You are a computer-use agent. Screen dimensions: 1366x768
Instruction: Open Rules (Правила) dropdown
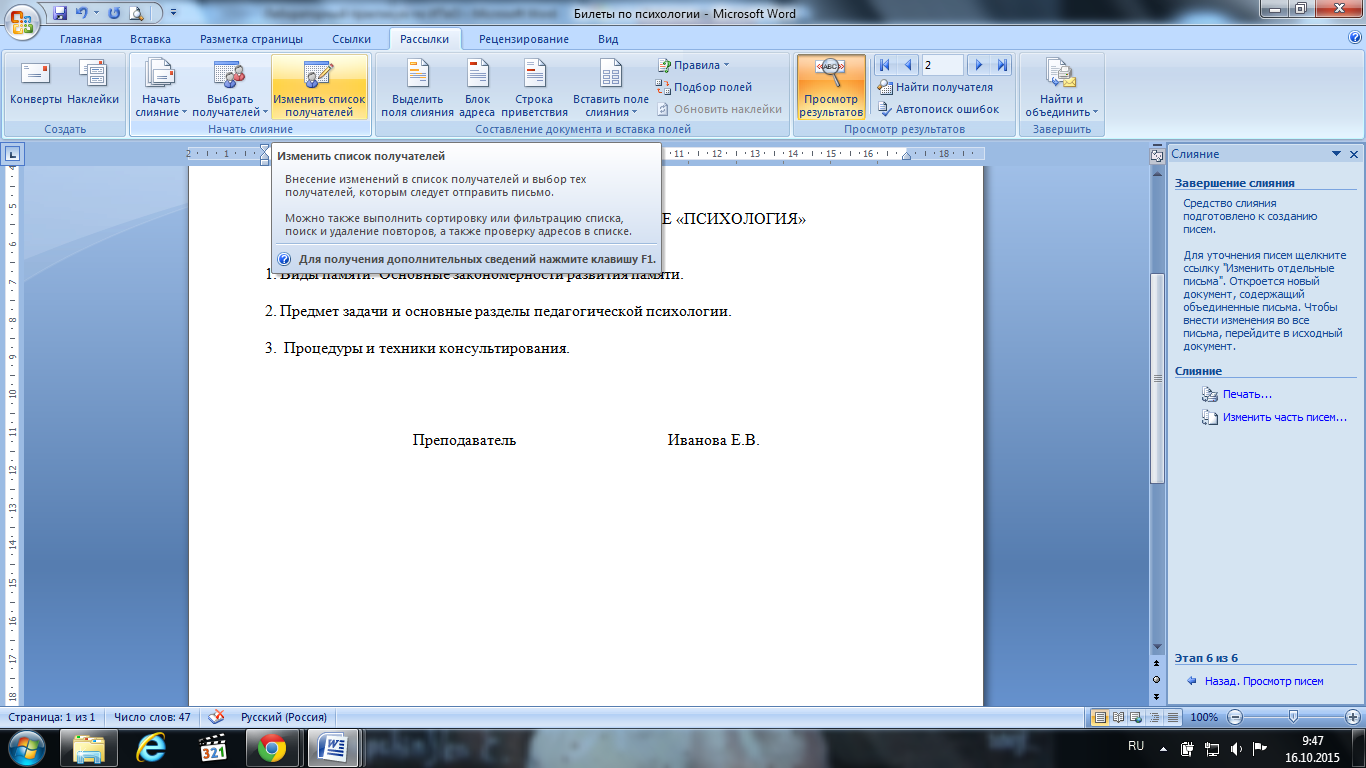coord(694,65)
